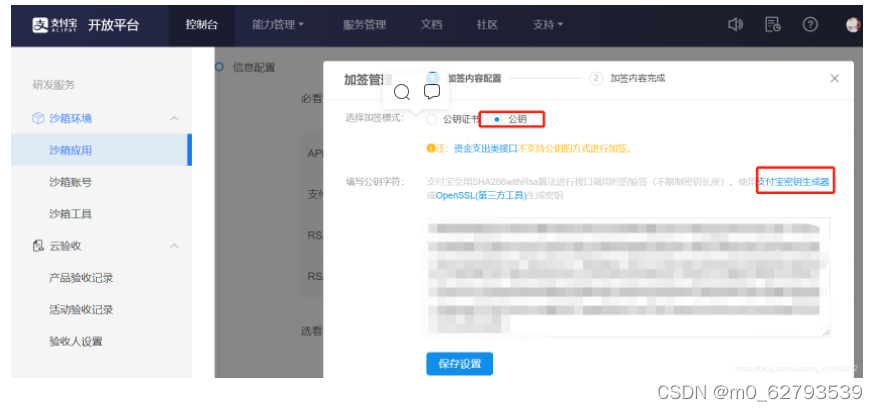Click the help question mark icon
878x411 pixels.
pos(810,24)
